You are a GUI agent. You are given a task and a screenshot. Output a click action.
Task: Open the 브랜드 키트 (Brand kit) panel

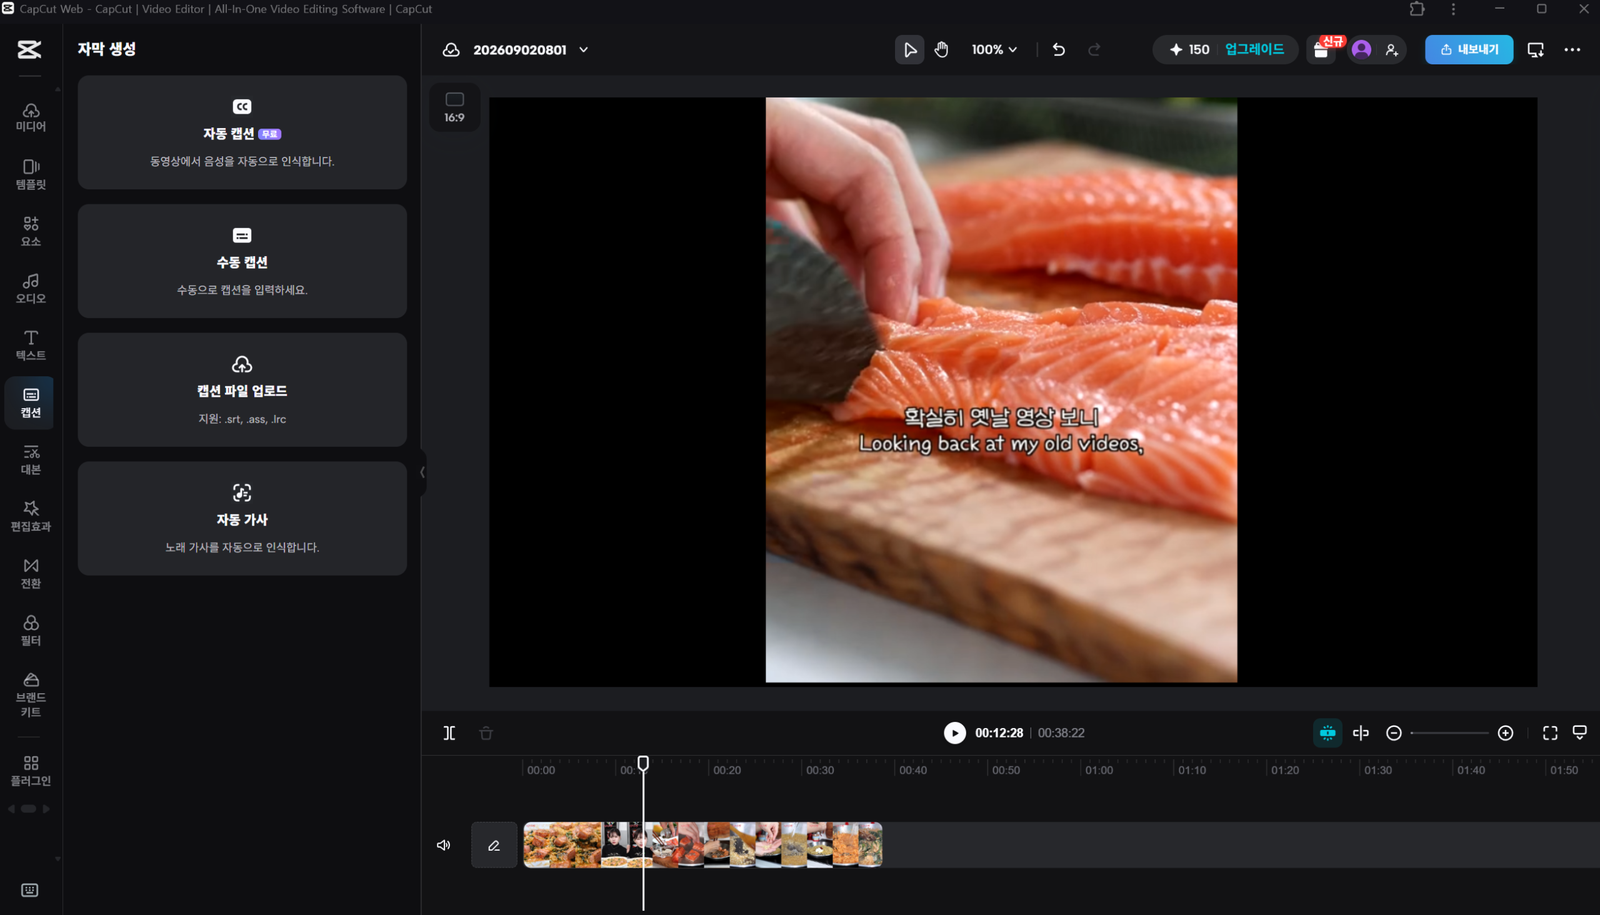click(31, 695)
